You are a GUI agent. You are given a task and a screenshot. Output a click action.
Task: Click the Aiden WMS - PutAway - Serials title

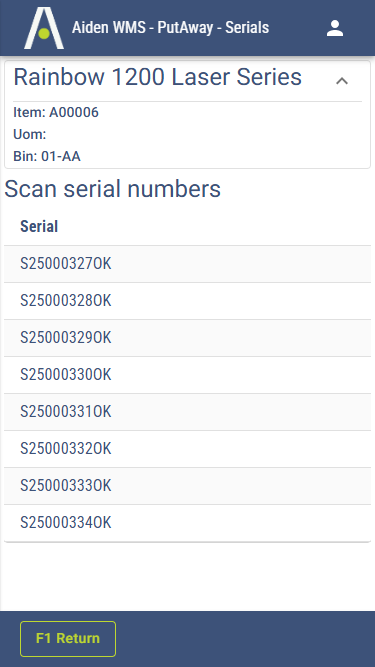click(170, 28)
